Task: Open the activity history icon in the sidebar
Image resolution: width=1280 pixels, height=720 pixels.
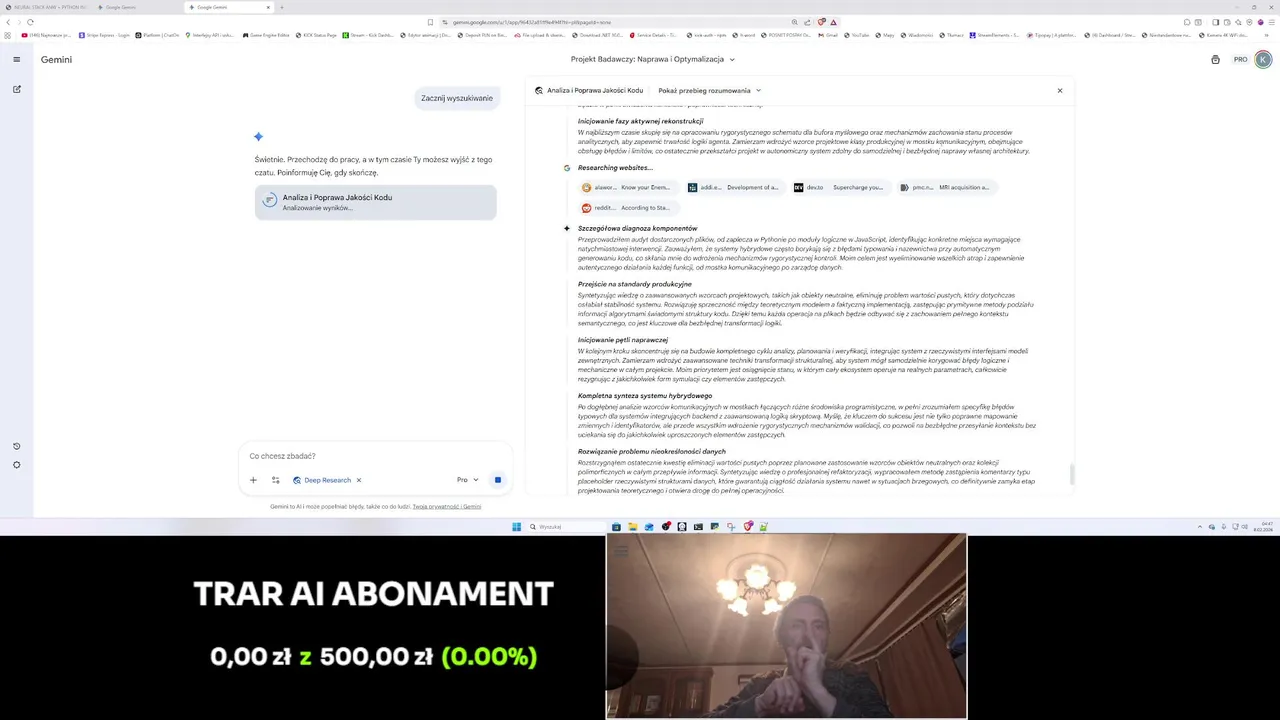Action: tap(16, 446)
